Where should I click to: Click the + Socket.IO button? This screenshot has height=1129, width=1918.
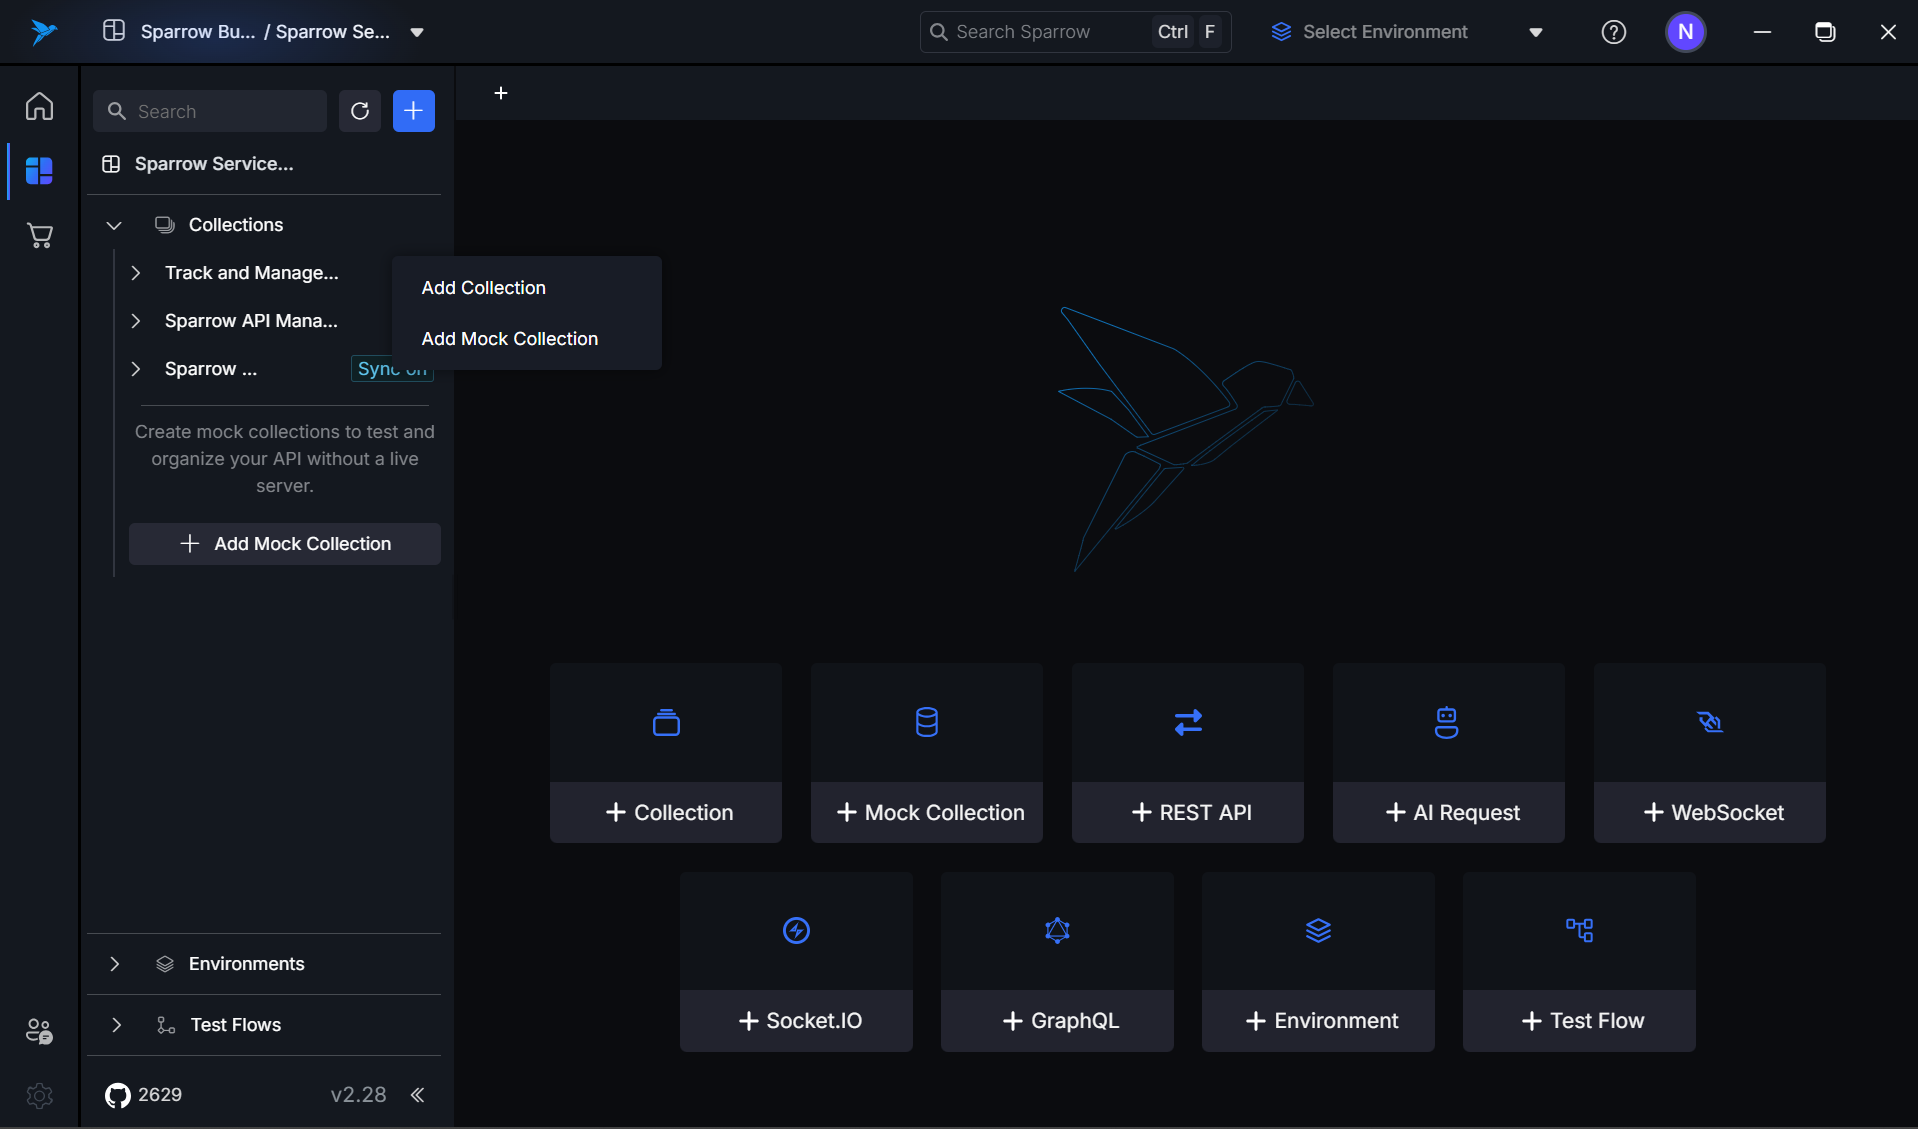[796, 1020]
